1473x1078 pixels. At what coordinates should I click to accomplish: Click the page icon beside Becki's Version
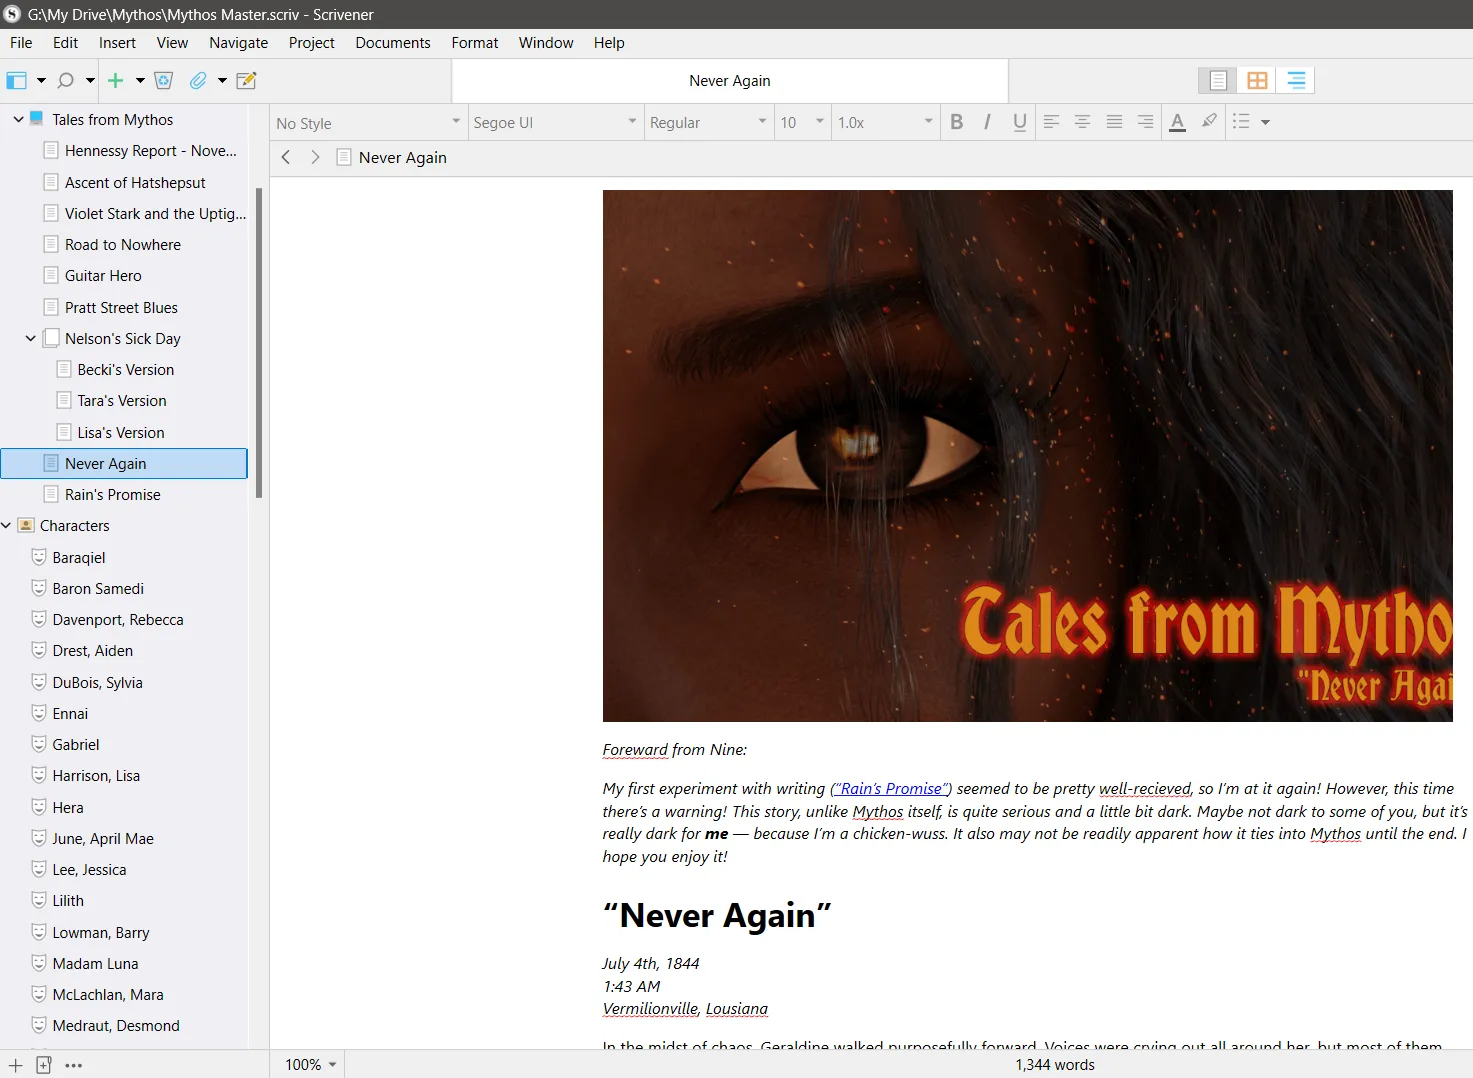pyautogui.click(x=64, y=369)
